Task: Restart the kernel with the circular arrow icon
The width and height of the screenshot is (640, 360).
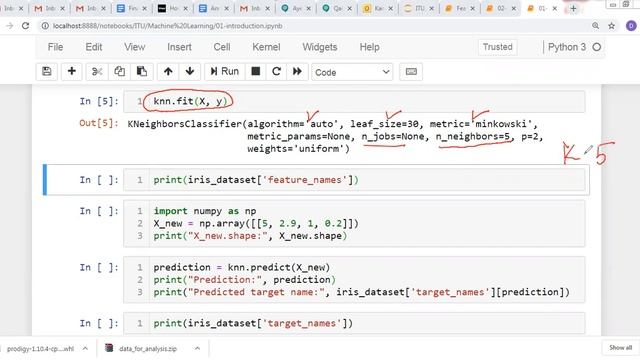Action: (x=276, y=71)
